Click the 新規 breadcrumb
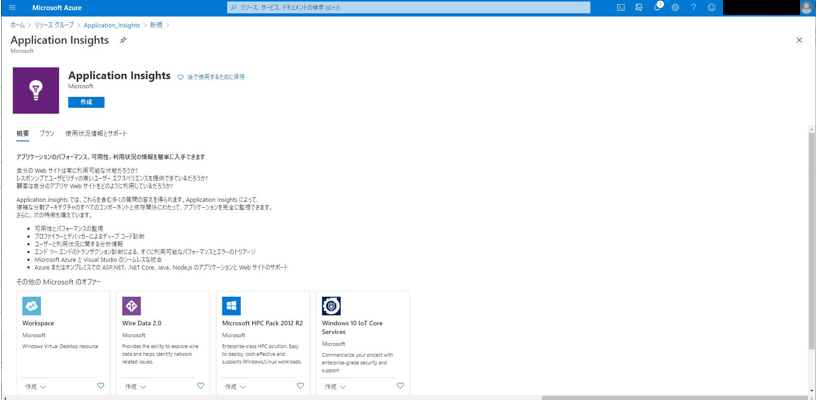816x400 pixels. pos(156,25)
